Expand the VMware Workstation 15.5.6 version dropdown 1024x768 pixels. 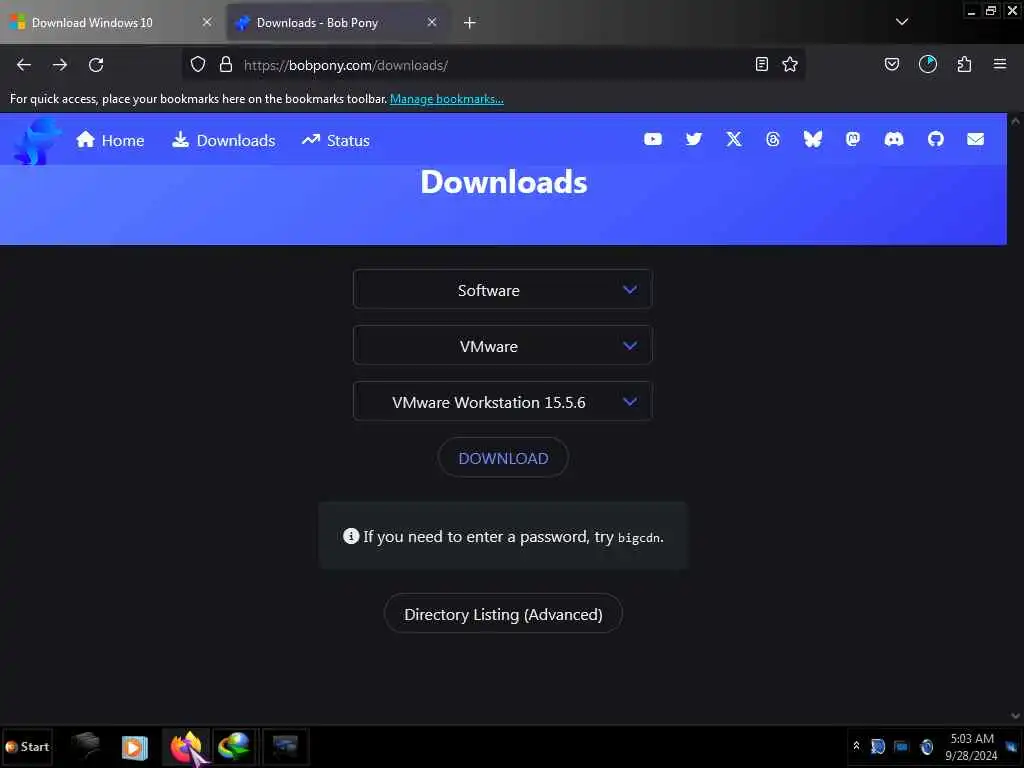click(x=502, y=402)
